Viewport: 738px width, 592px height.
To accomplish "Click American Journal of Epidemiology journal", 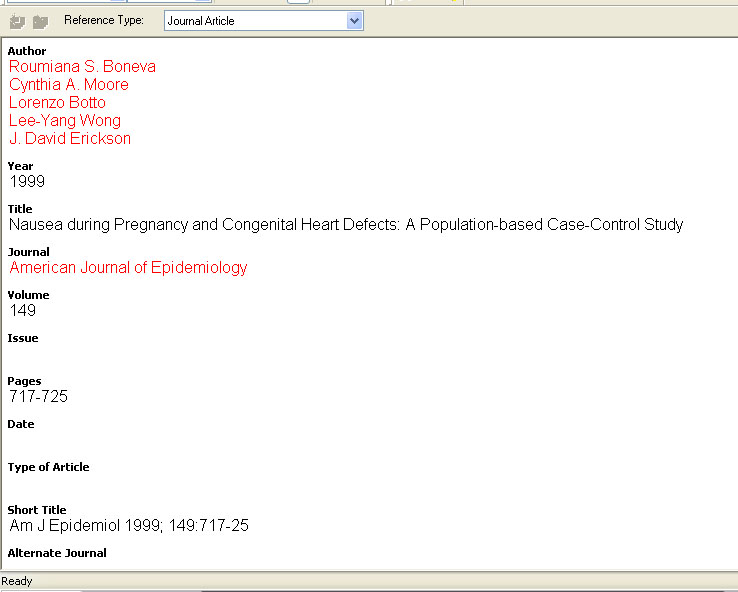I will (x=128, y=267).
